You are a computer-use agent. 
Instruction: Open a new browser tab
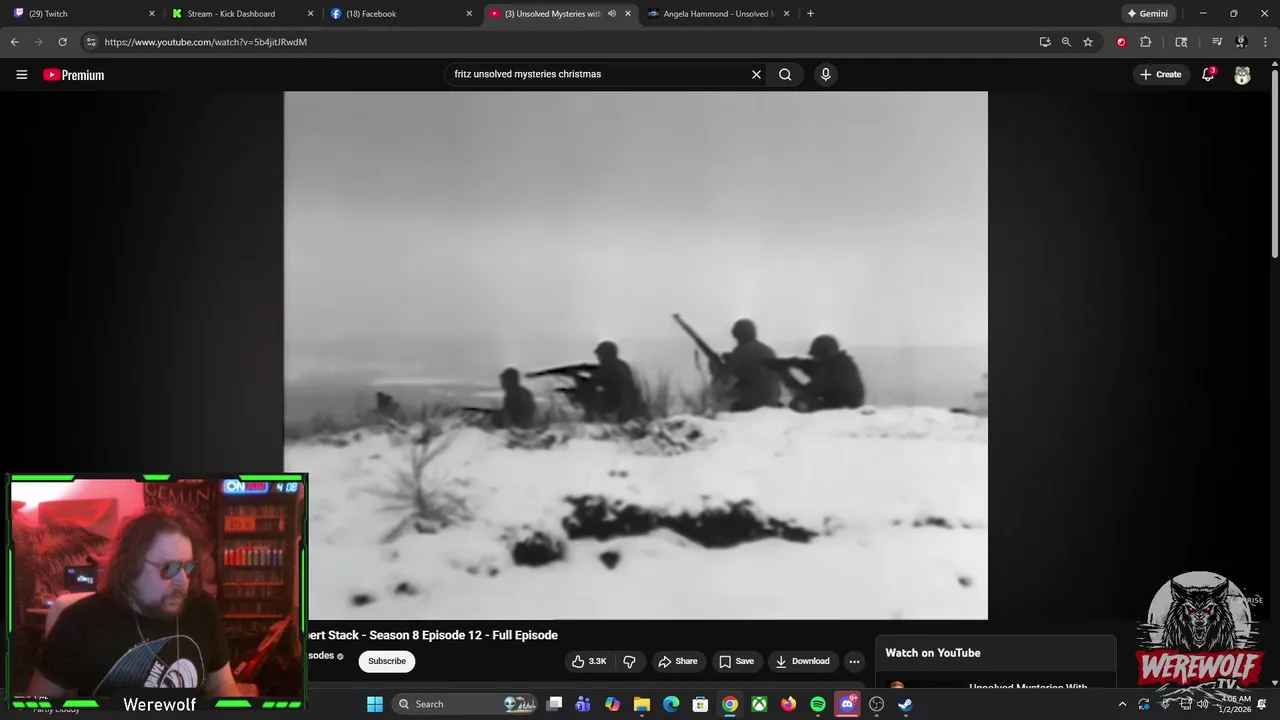point(810,14)
